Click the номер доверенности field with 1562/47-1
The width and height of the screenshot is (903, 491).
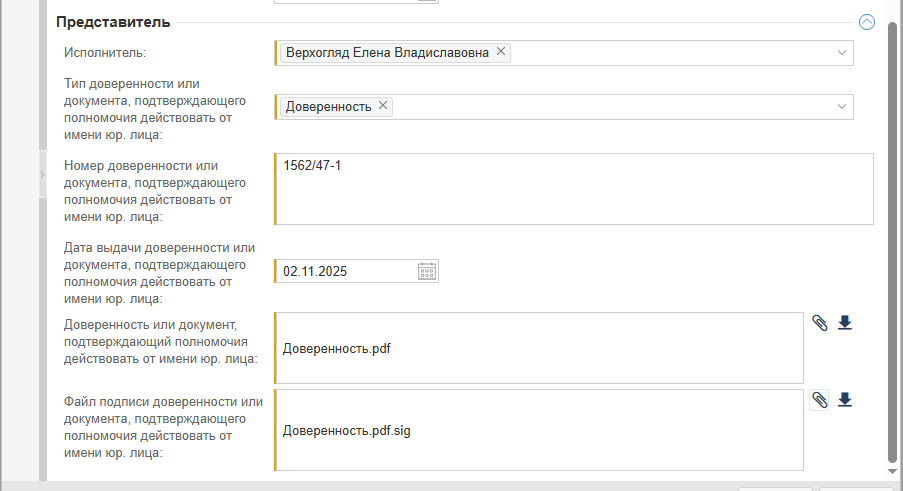point(573,189)
